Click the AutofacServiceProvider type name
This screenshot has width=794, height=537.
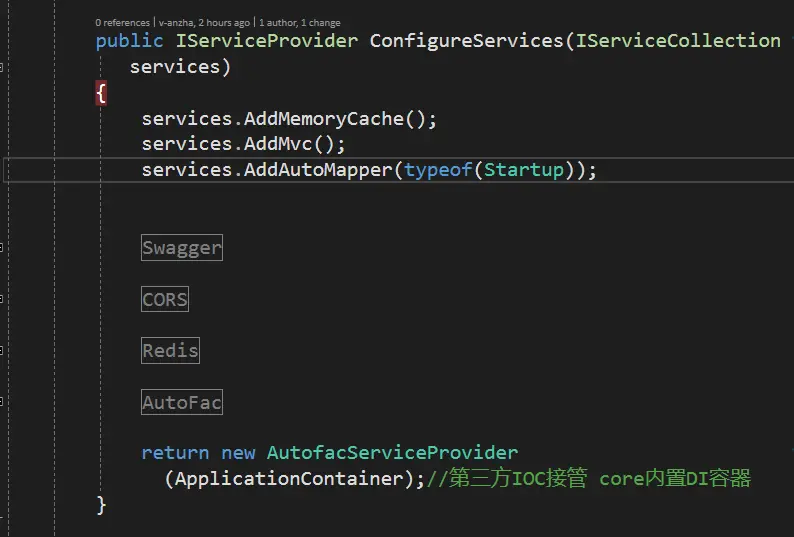392,452
